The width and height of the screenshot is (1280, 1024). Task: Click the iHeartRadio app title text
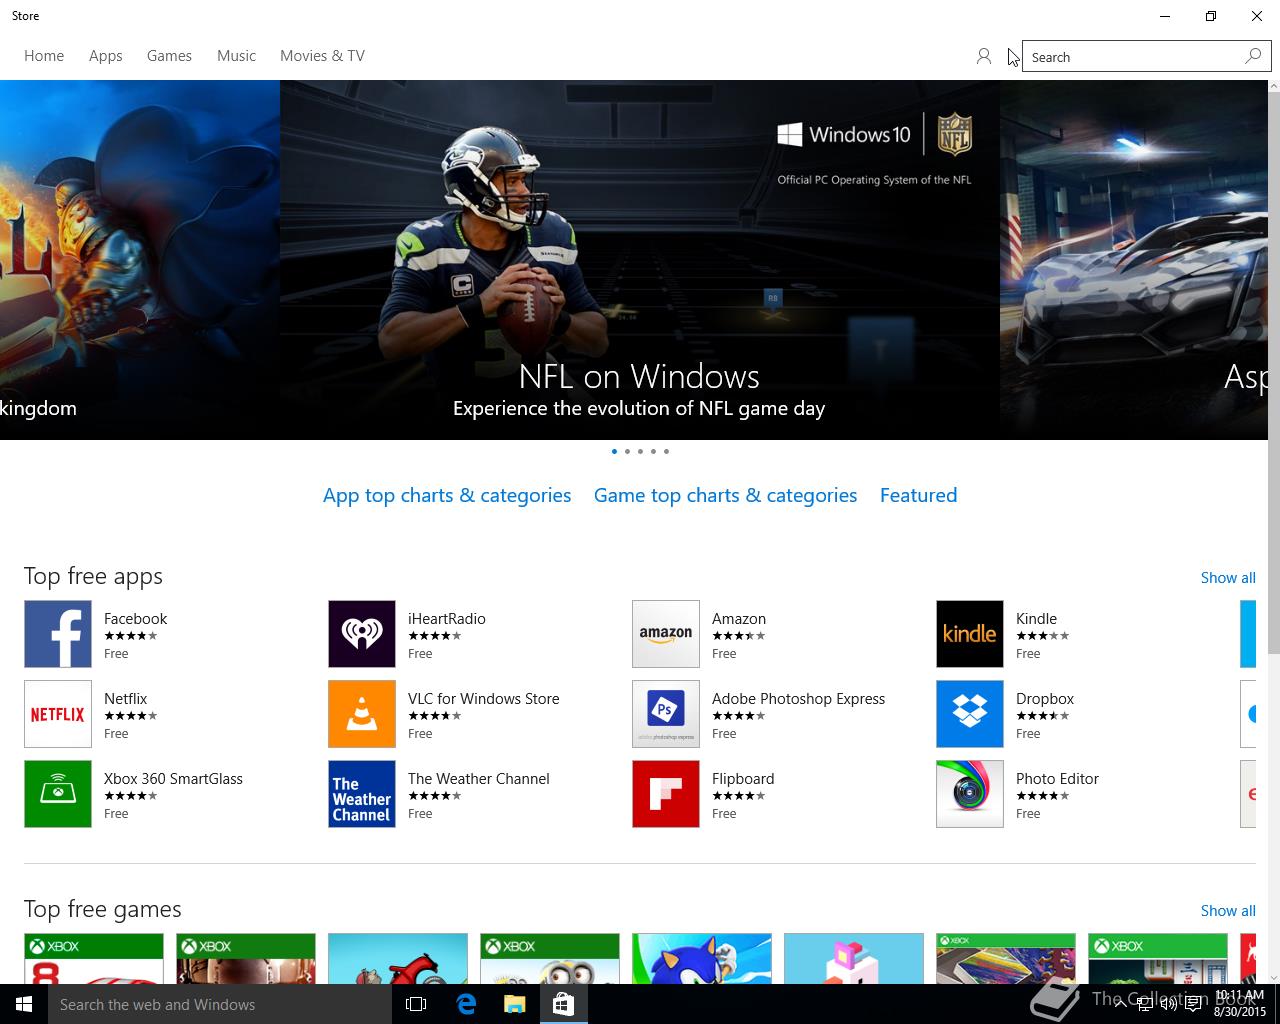446,619
